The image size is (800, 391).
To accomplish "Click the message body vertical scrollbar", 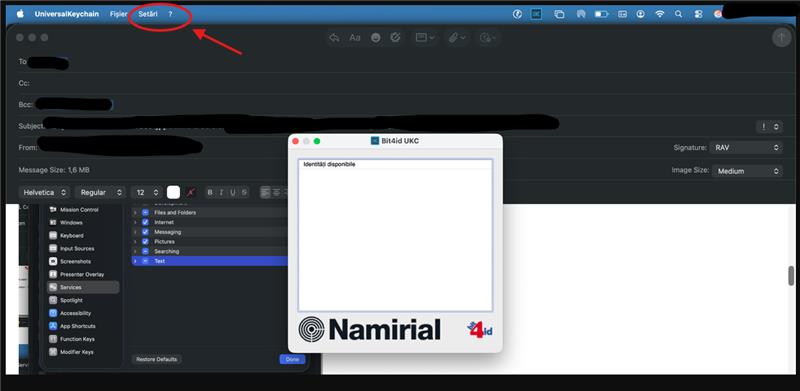I will pos(791,276).
